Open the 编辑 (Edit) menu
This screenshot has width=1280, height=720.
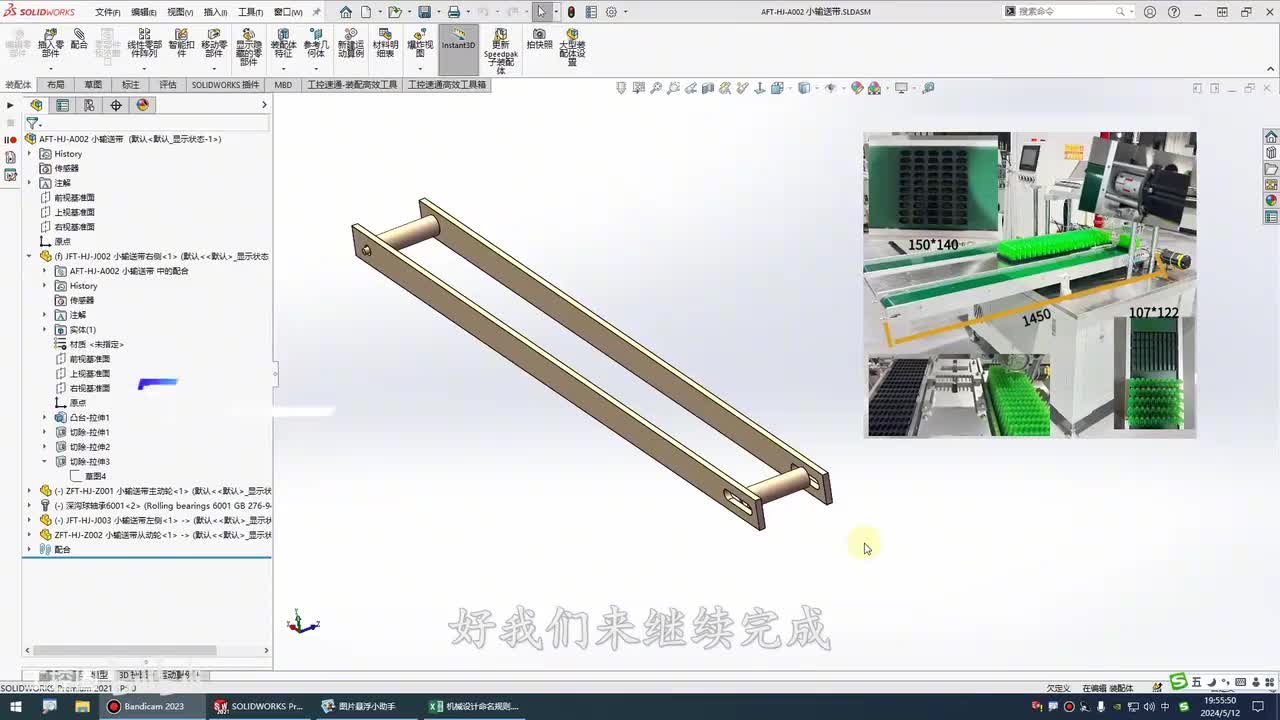[x=143, y=12]
